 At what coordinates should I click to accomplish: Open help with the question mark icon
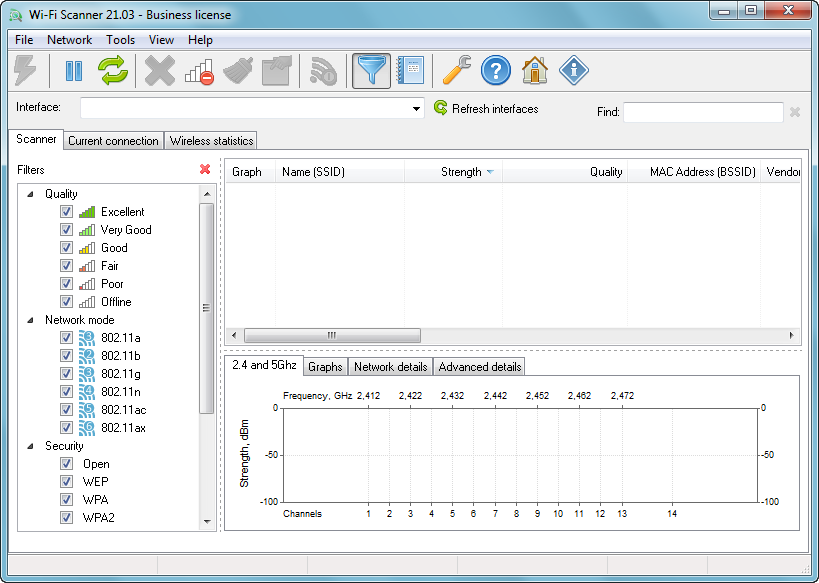(496, 71)
